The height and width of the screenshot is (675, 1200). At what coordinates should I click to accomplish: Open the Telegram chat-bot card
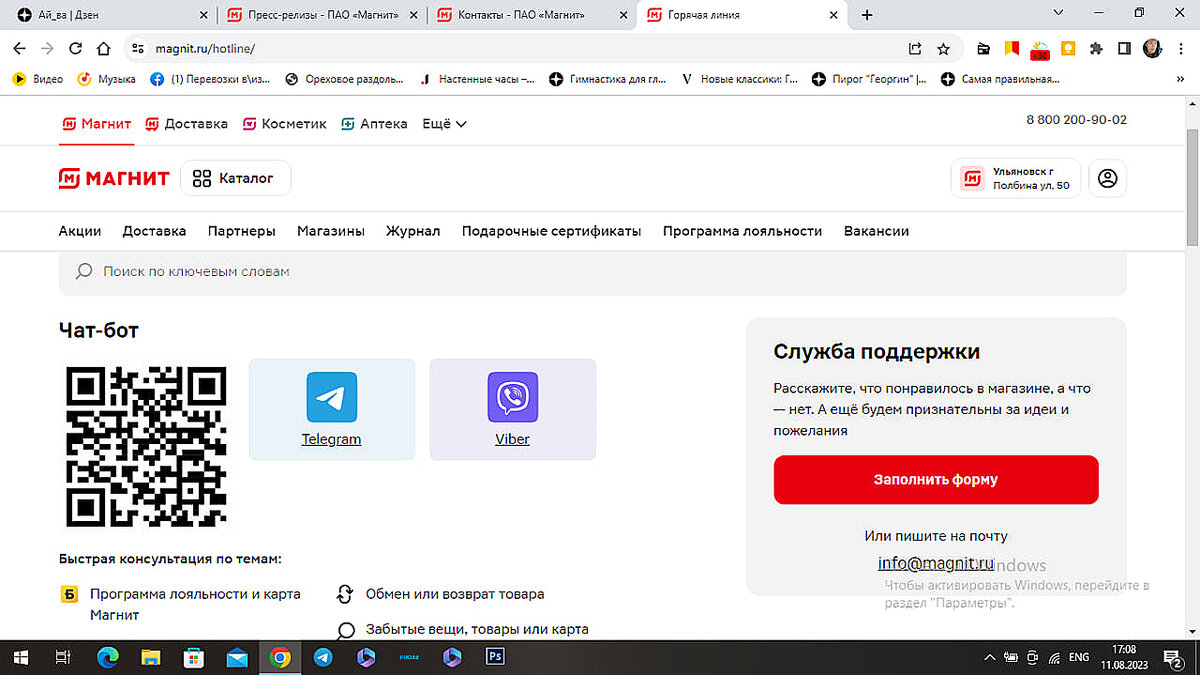click(x=331, y=409)
